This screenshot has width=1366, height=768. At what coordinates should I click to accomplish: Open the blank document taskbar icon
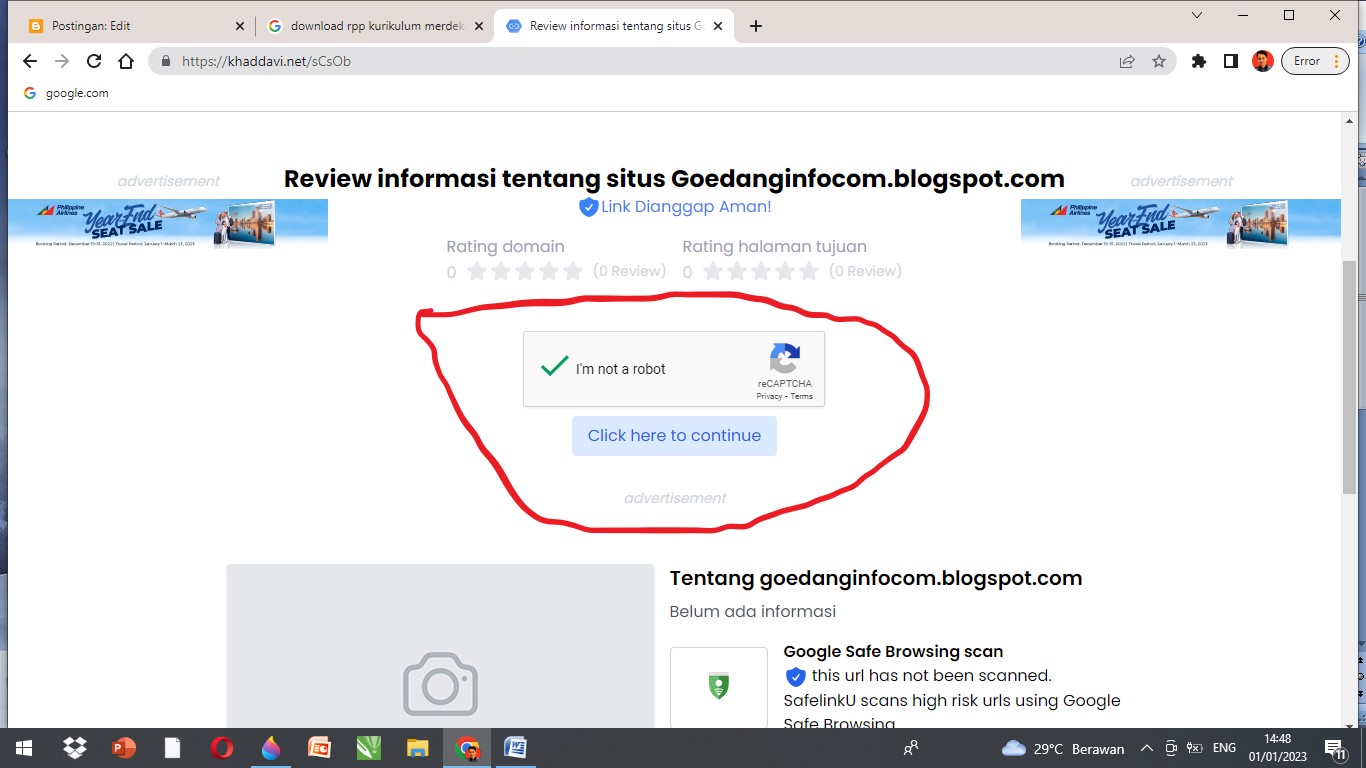tap(173, 748)
